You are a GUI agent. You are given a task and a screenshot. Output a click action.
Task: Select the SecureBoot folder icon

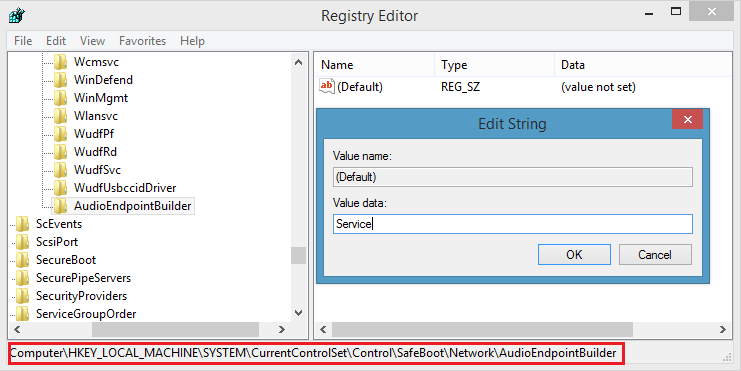pyautogui.click(x=22, y=260)
